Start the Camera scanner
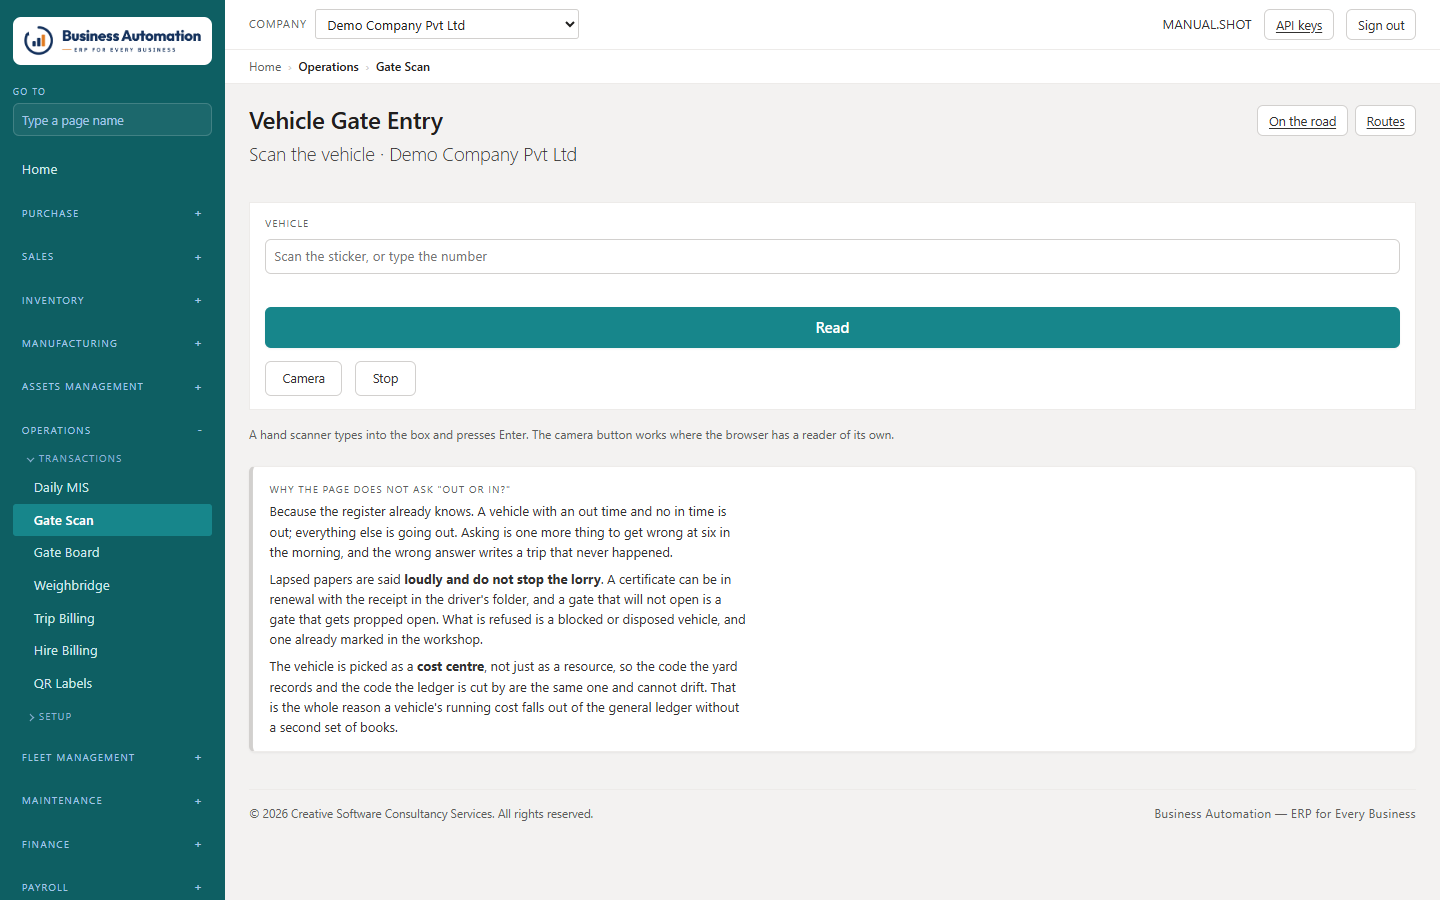 (x=303, y=378)
